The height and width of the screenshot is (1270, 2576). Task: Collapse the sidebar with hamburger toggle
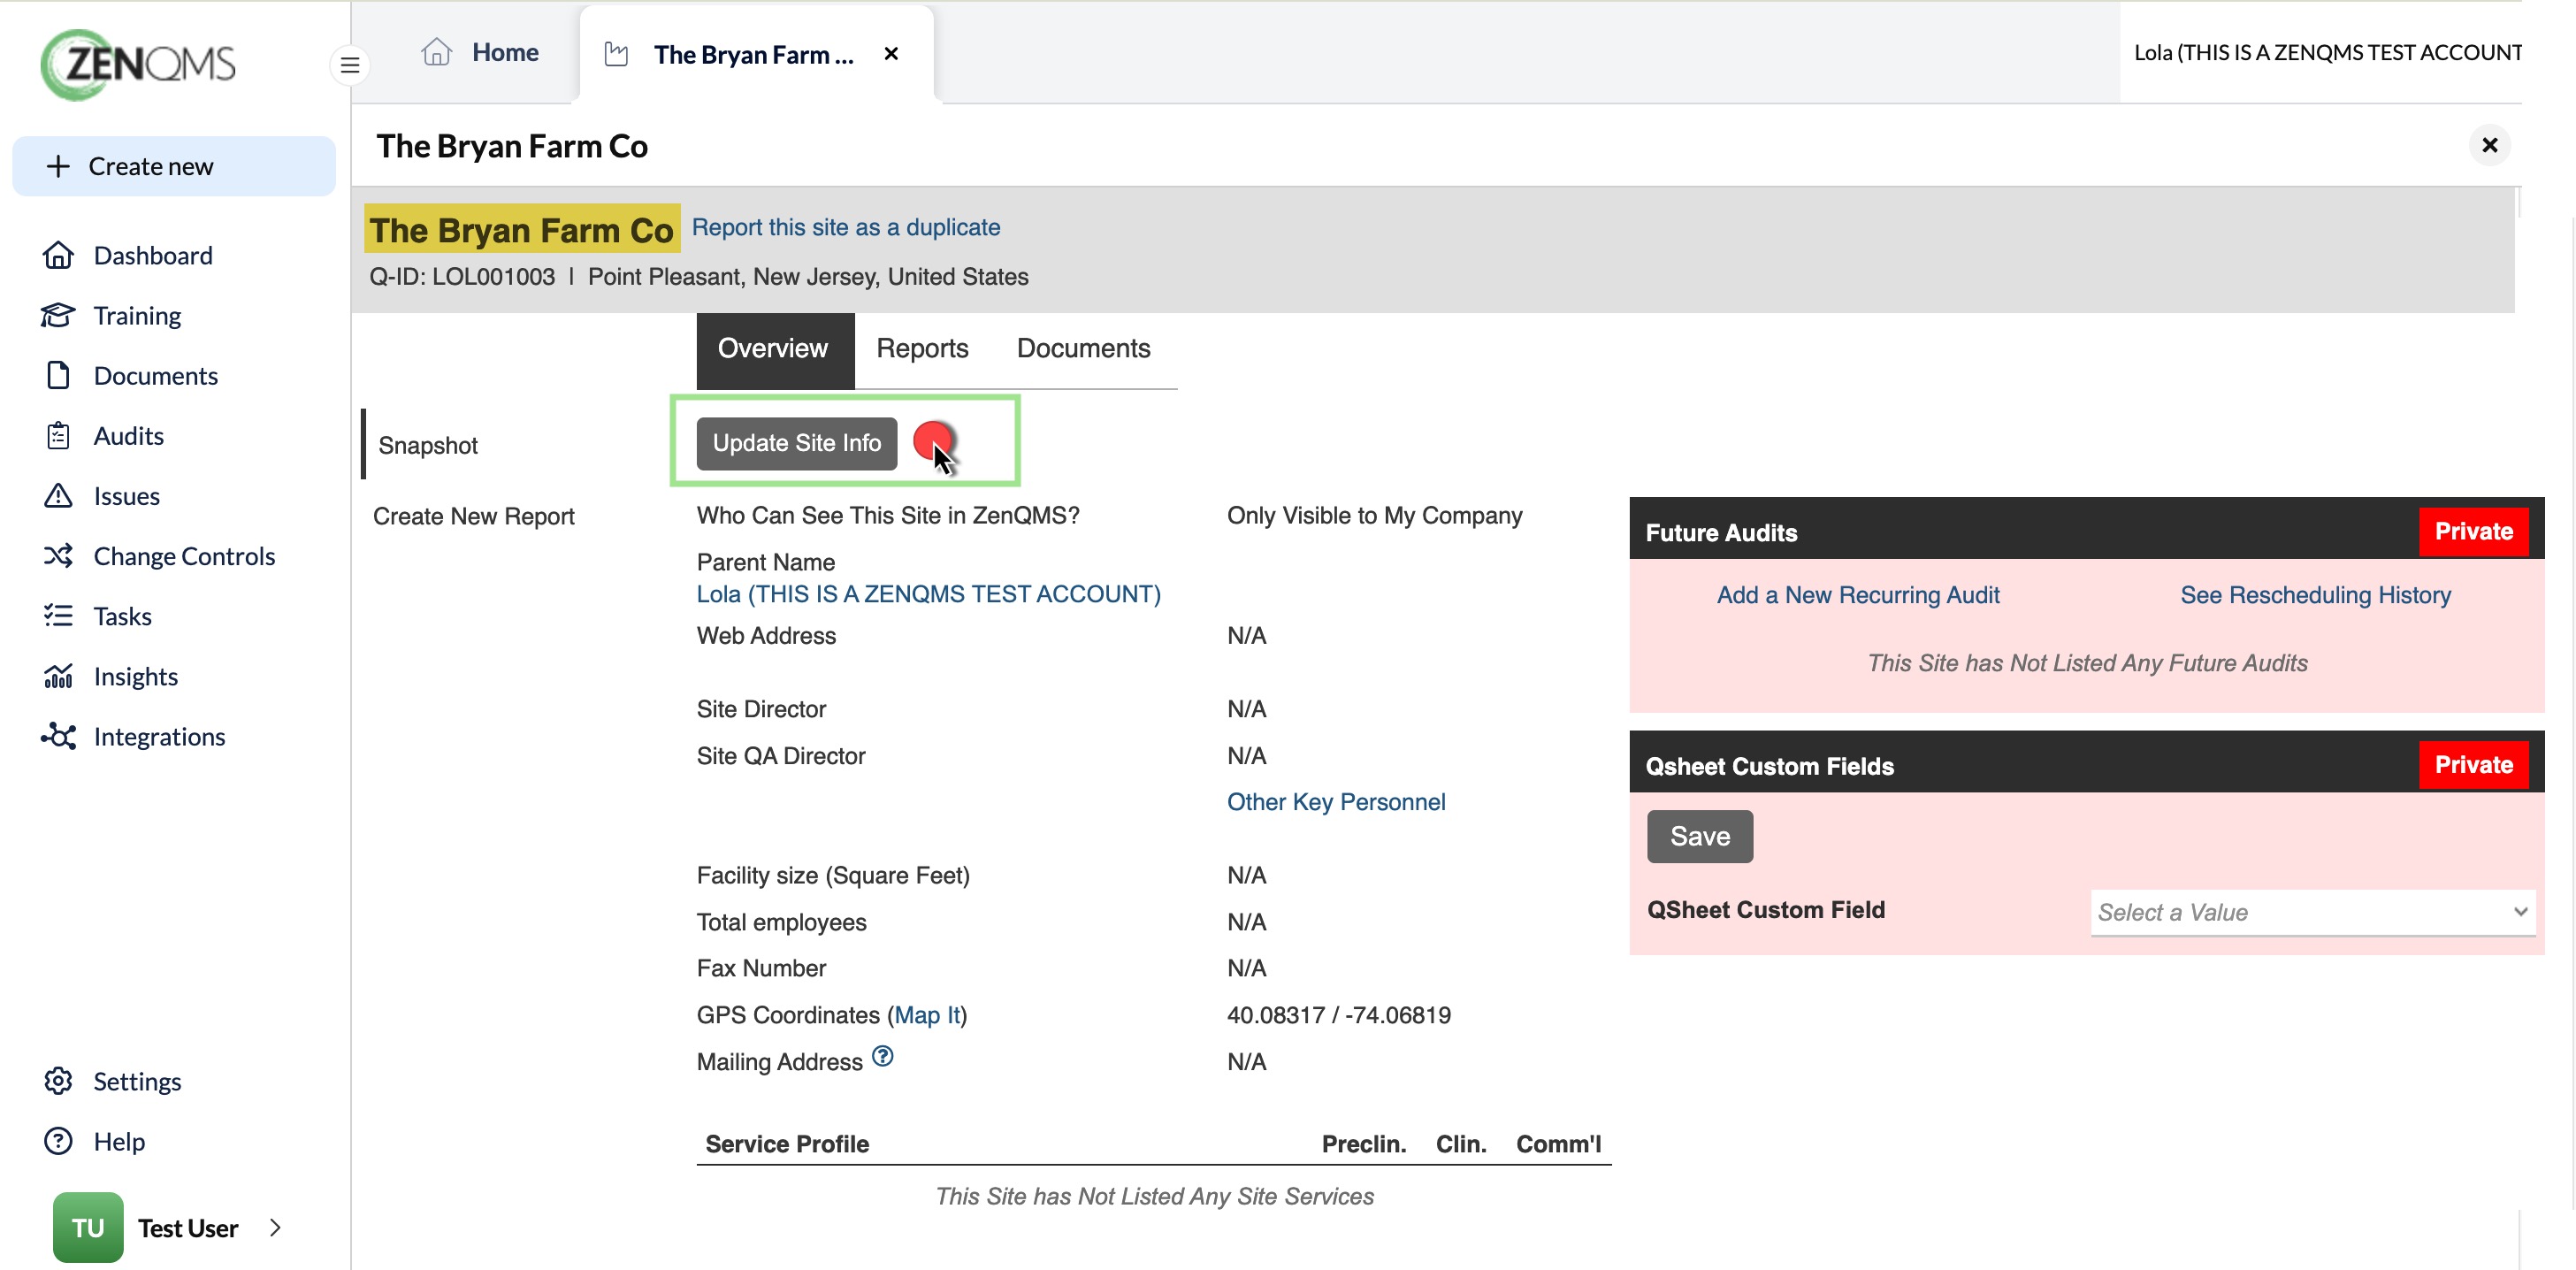[350, 65]
